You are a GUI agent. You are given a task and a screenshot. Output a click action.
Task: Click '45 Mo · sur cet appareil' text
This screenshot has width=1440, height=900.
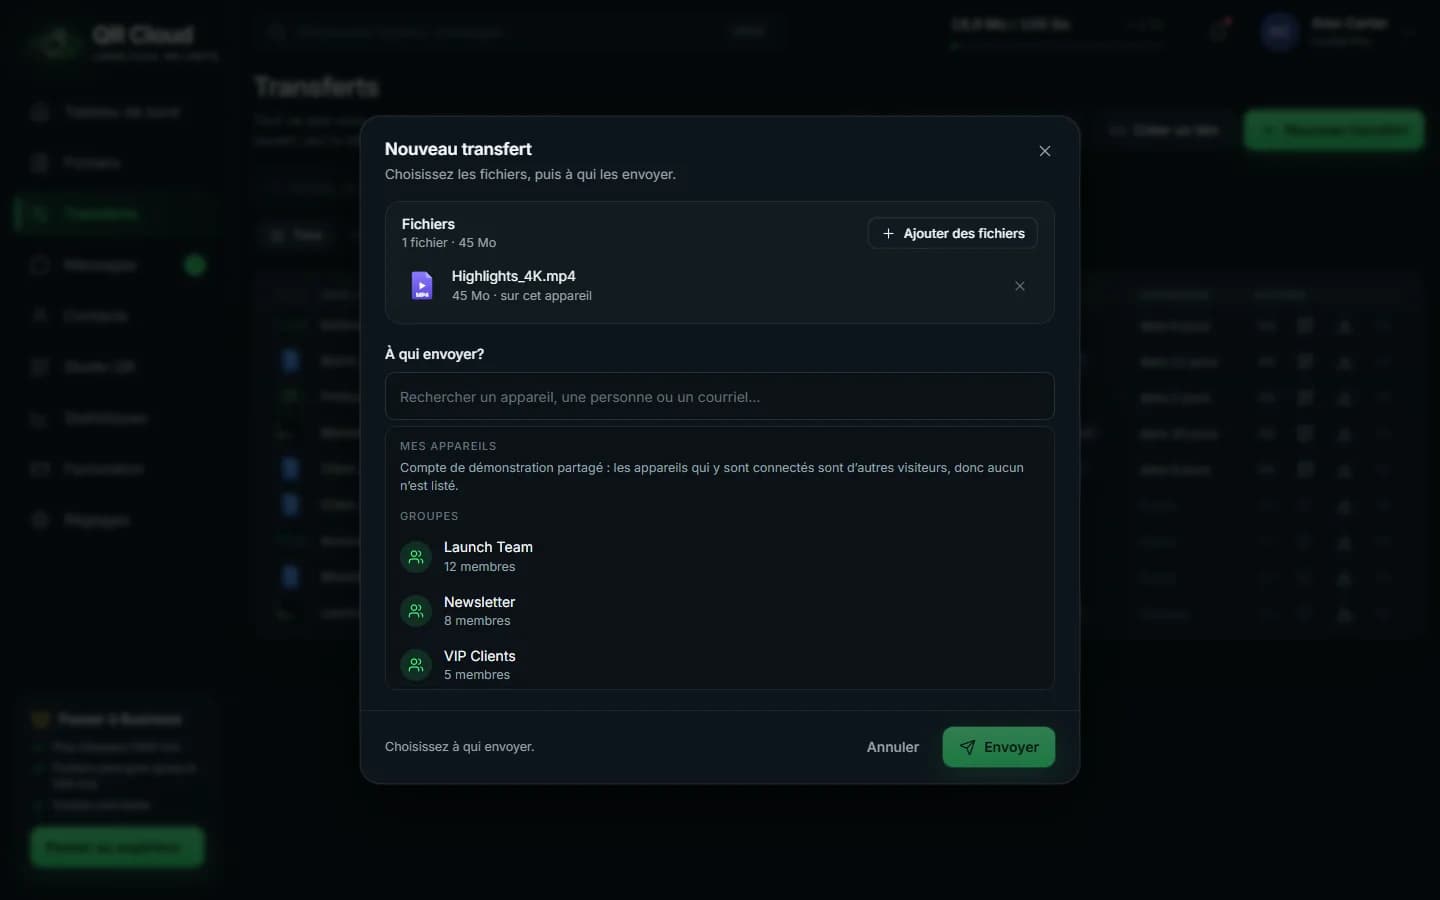(522, 296)
